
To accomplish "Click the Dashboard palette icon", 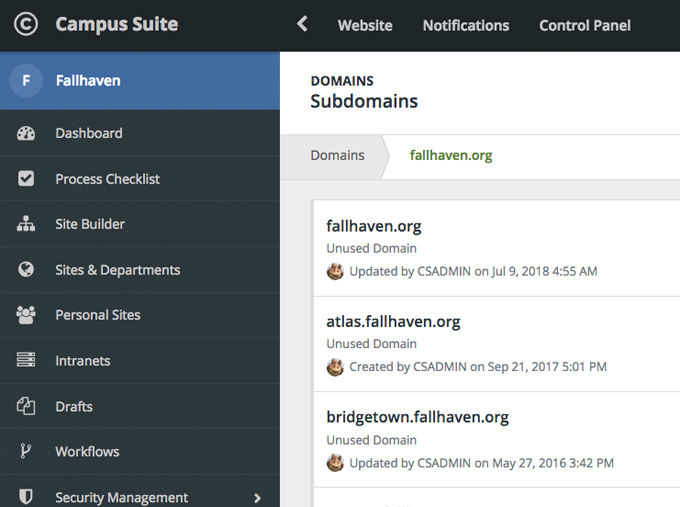I will click(26, 133).
